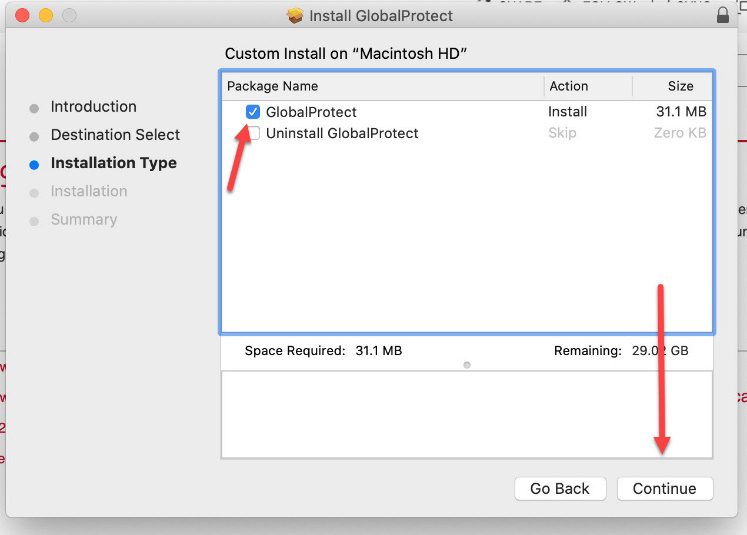
Task: Click the Skip action cell
Action: coord(562,133)
